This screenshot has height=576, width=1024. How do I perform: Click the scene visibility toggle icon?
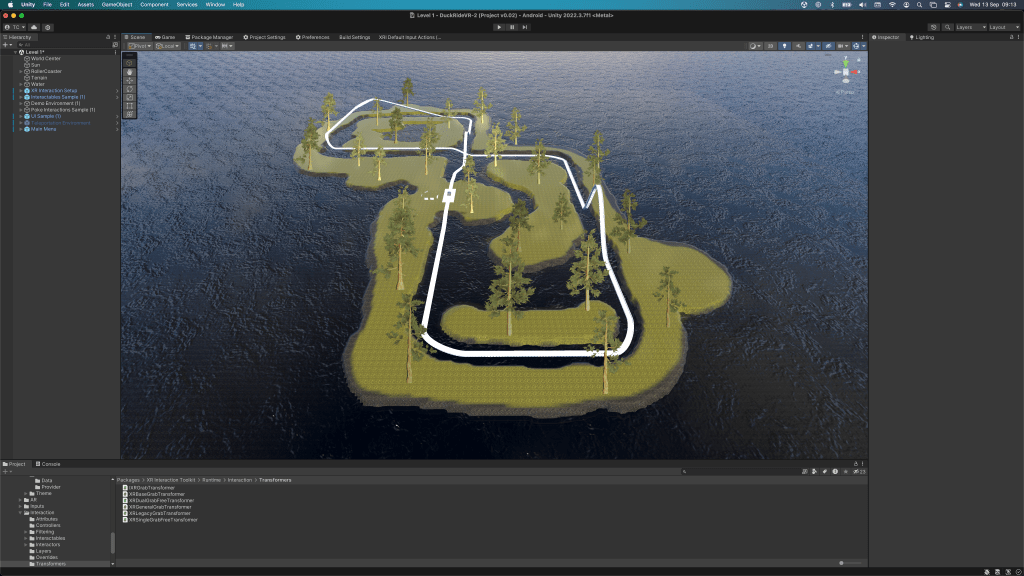pos(828,46)
